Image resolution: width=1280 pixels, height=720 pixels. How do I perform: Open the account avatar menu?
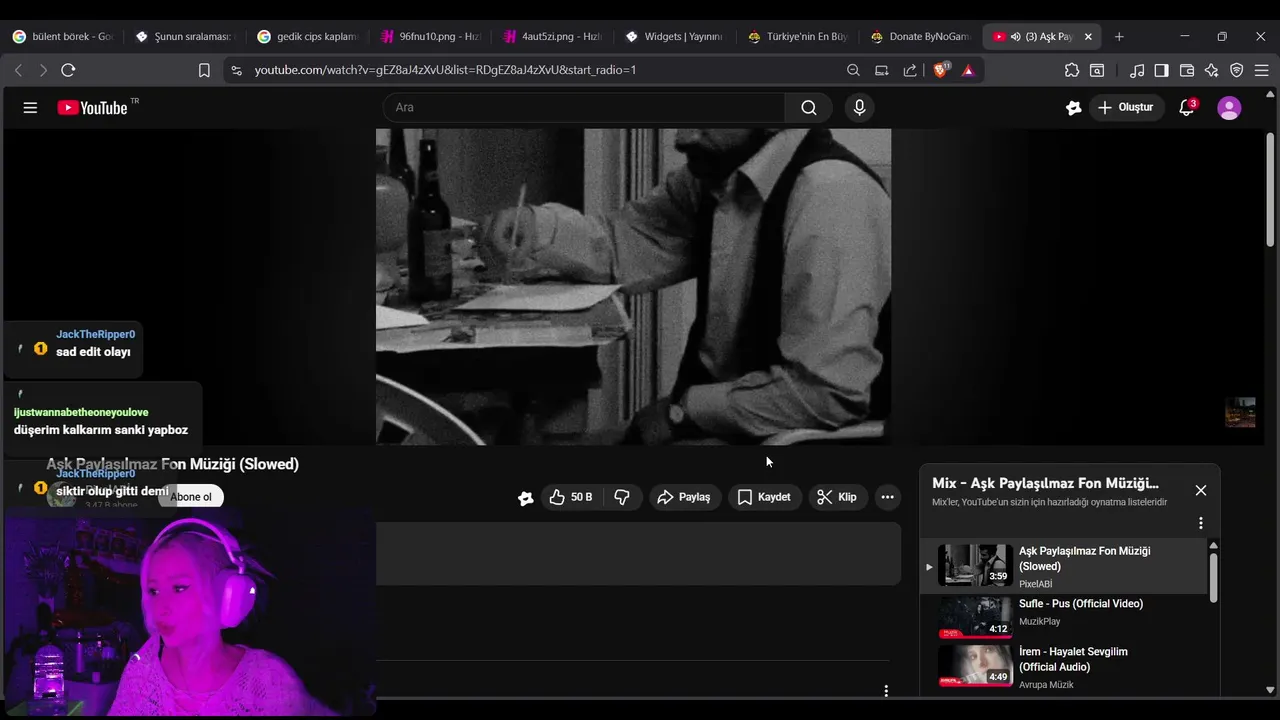pos(1229,108)
